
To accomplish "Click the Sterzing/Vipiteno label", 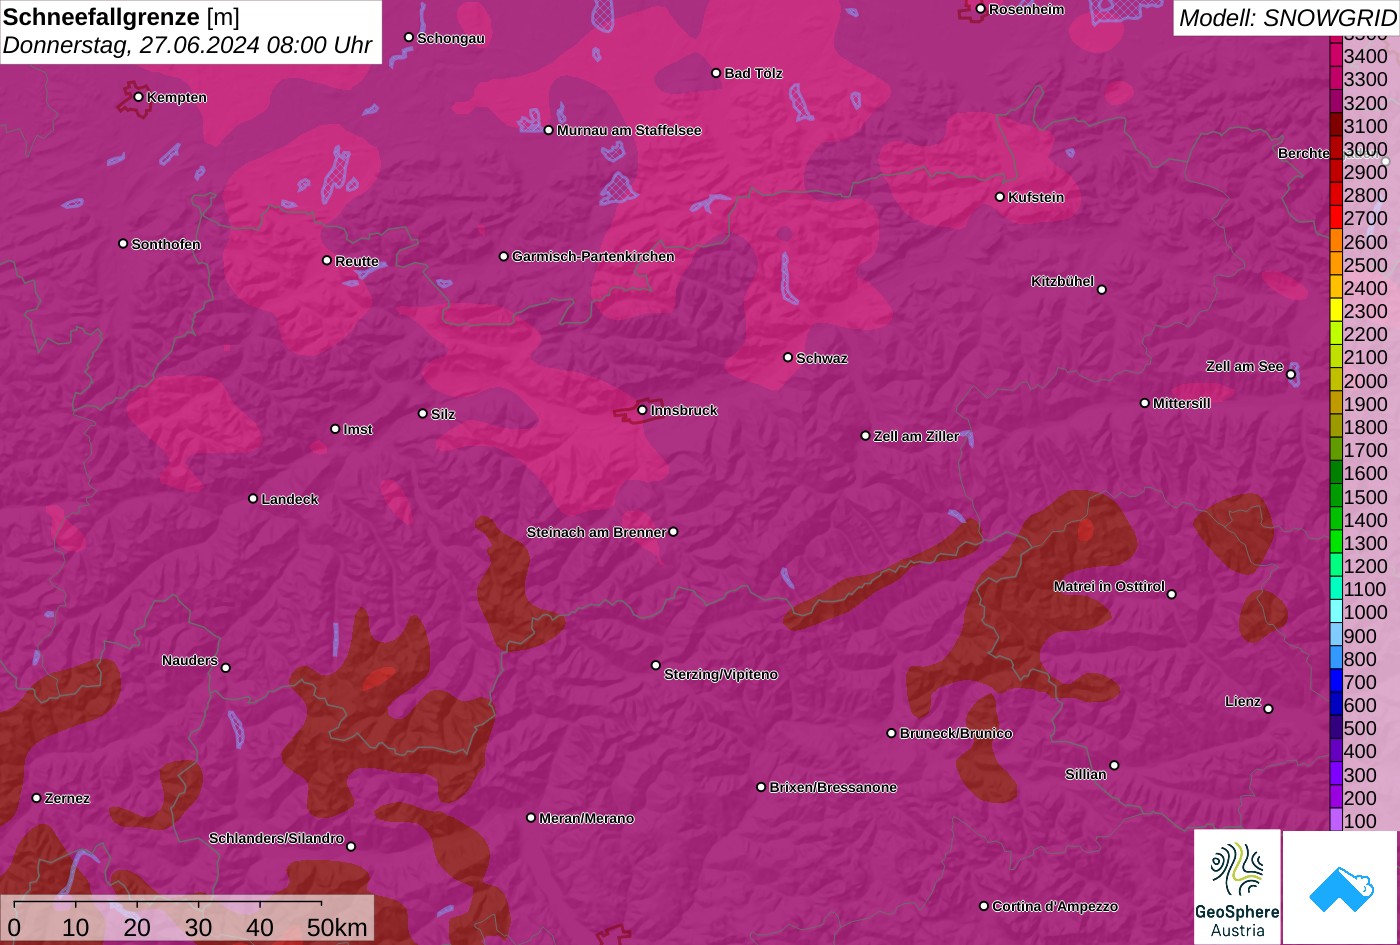I will click(721, 674).
